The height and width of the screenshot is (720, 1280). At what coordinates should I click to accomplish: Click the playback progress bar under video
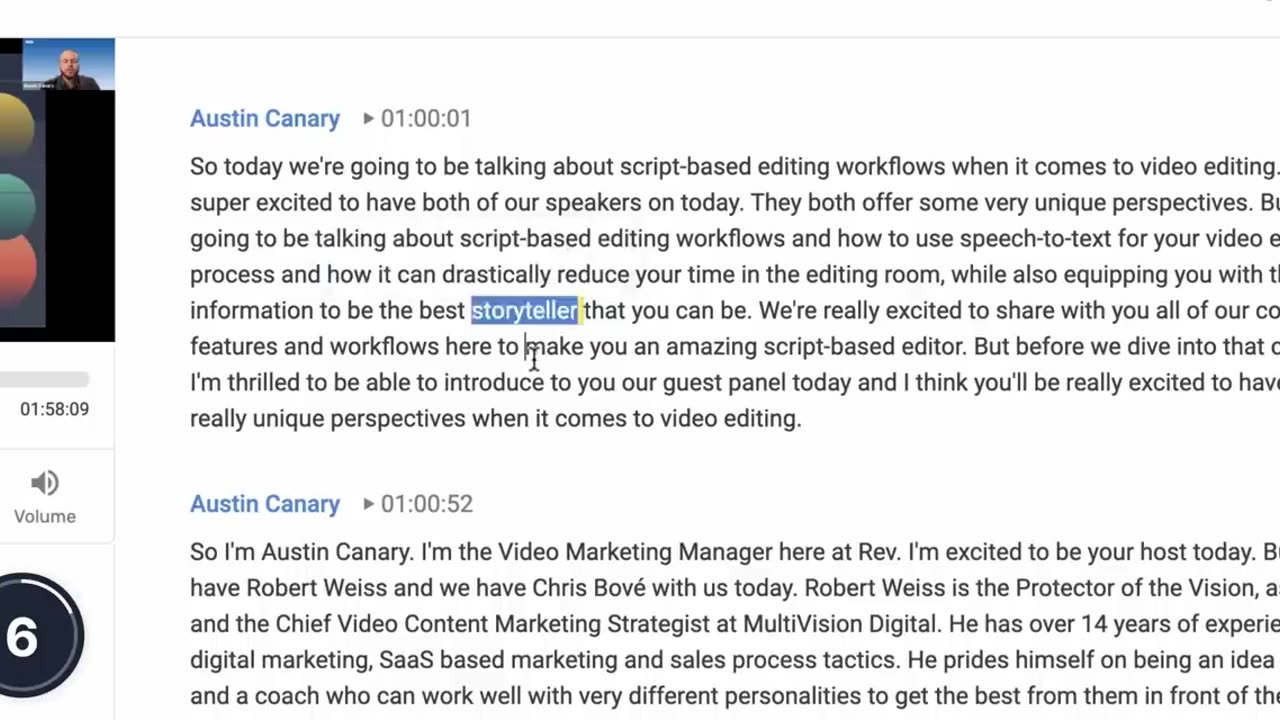pyautogui.click(x=44, y=379)
